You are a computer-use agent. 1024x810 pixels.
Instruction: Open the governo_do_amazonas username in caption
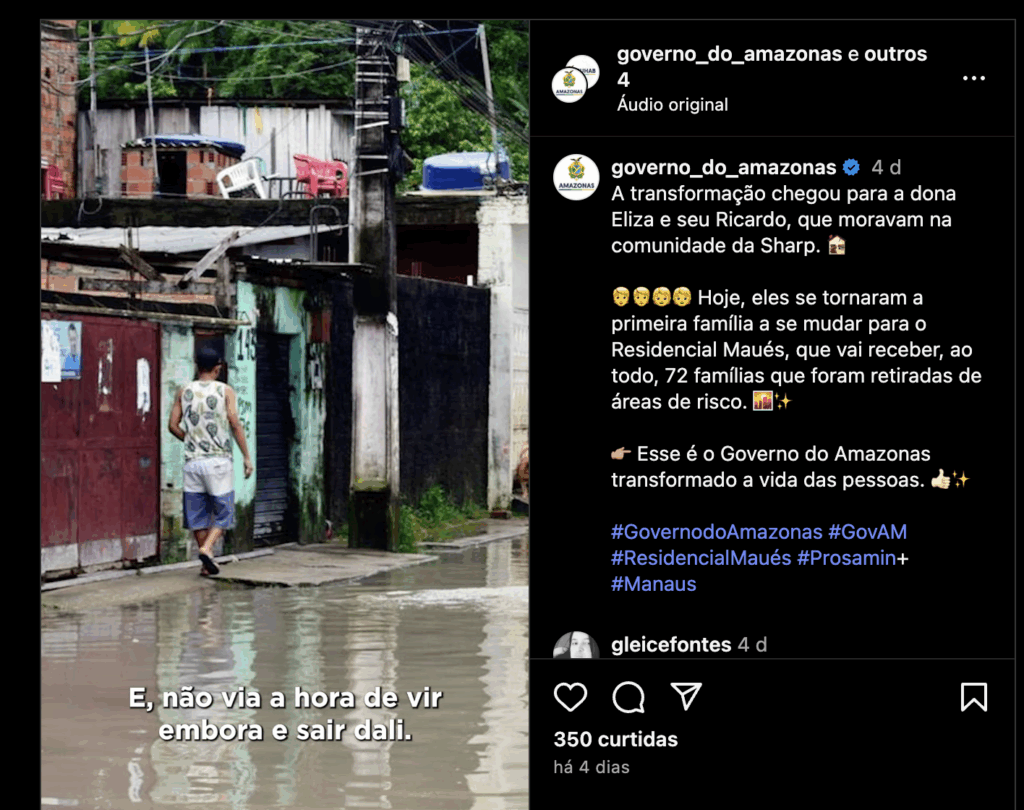[724, 168]
